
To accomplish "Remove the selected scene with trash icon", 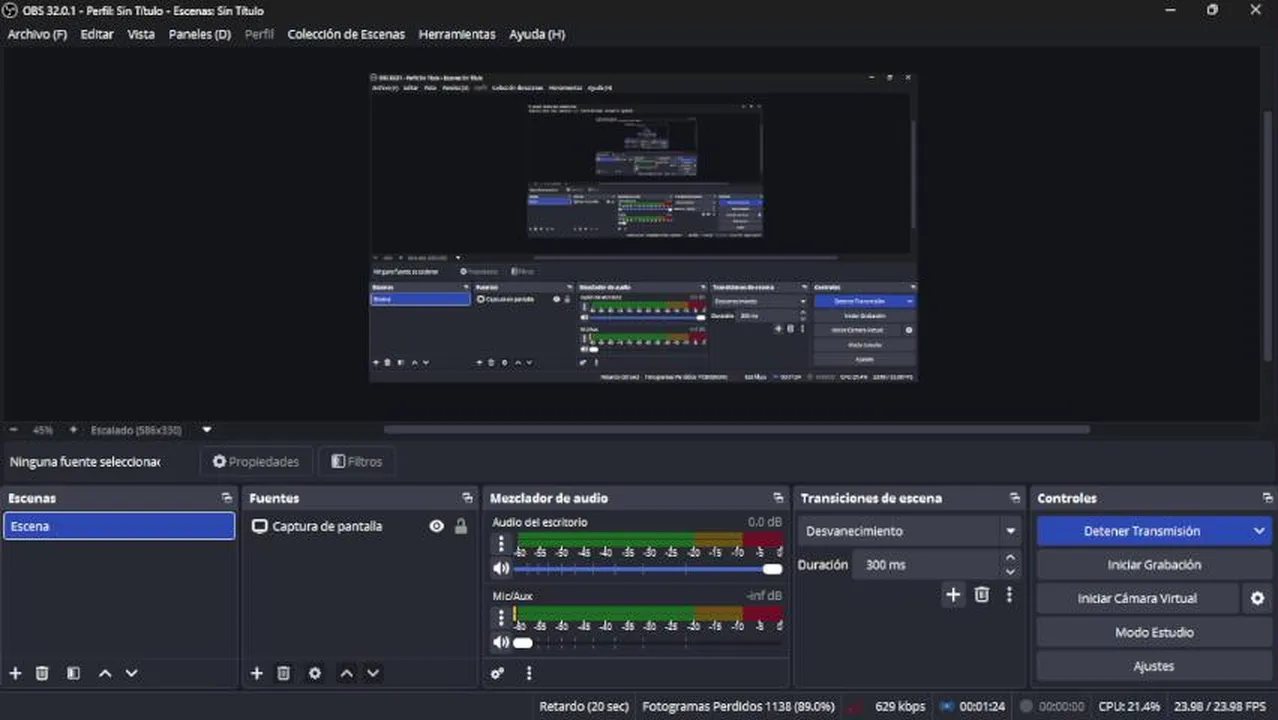I will point(42,673).
